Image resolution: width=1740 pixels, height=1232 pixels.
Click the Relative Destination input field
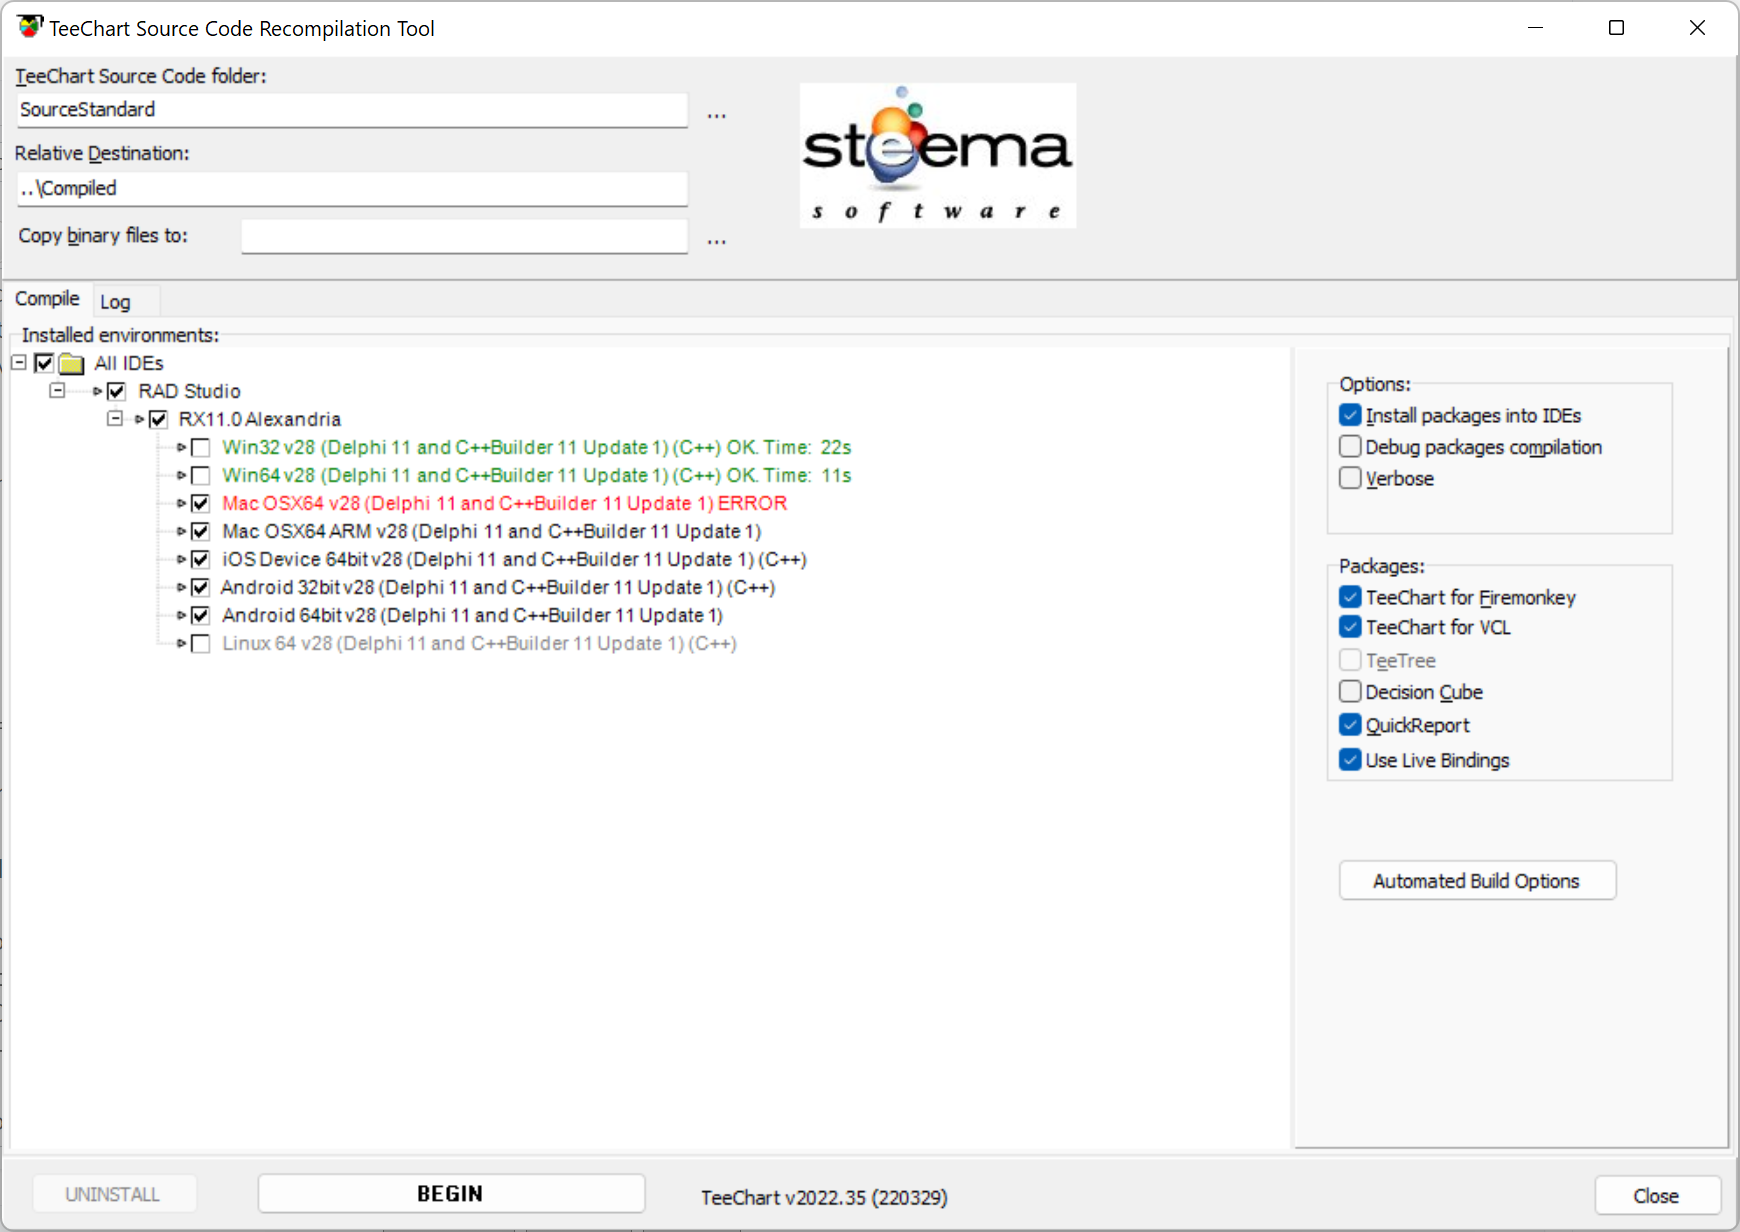click(x=352, y=189)
